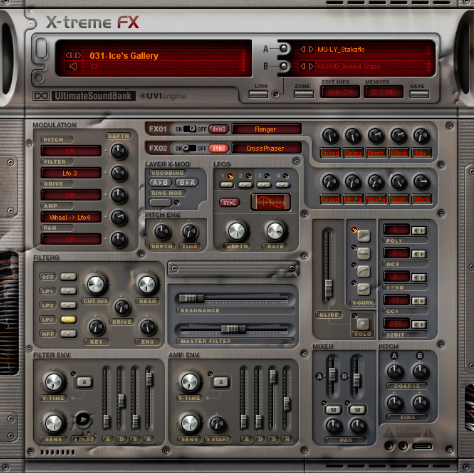This screenshot has height=473, width=474.
Task: Click the speaker icon under preset name
Action: tap(73, 67)
